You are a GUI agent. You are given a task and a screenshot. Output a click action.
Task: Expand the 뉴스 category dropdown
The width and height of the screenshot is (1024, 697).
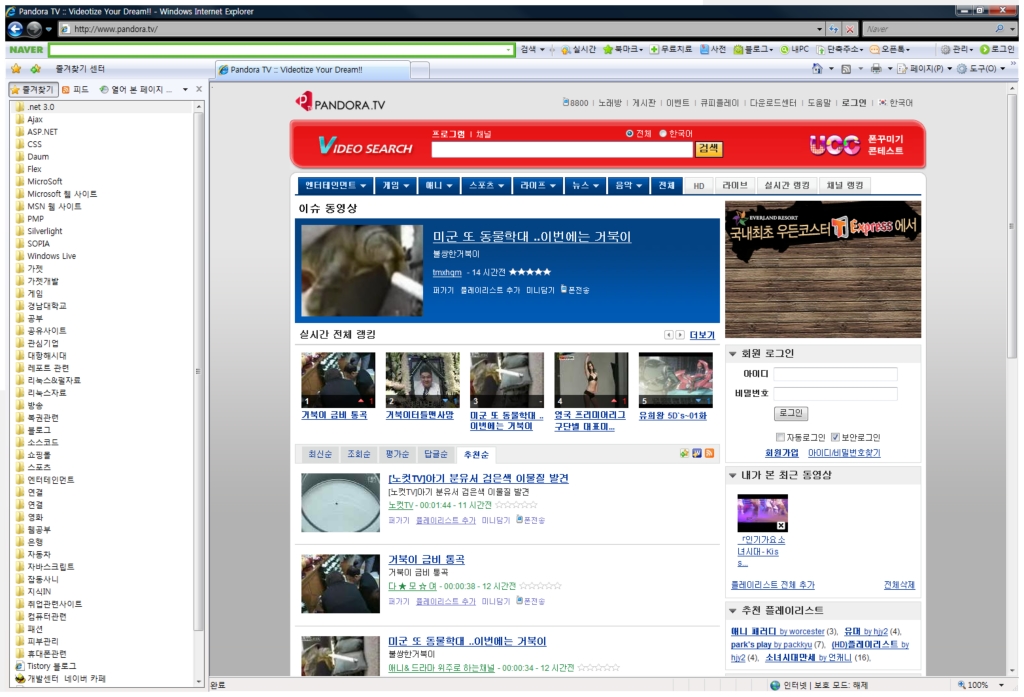pos(585,186)
